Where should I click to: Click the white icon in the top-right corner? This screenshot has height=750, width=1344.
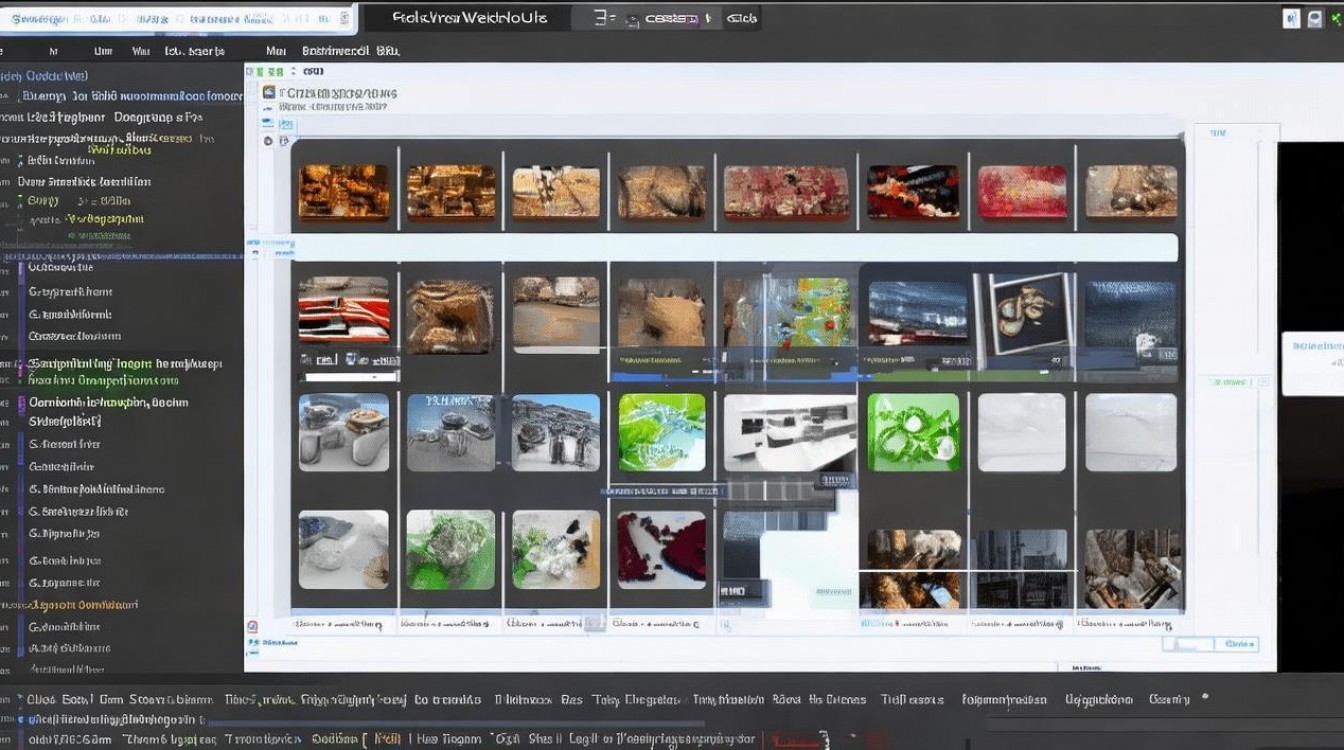point(1291,18)
